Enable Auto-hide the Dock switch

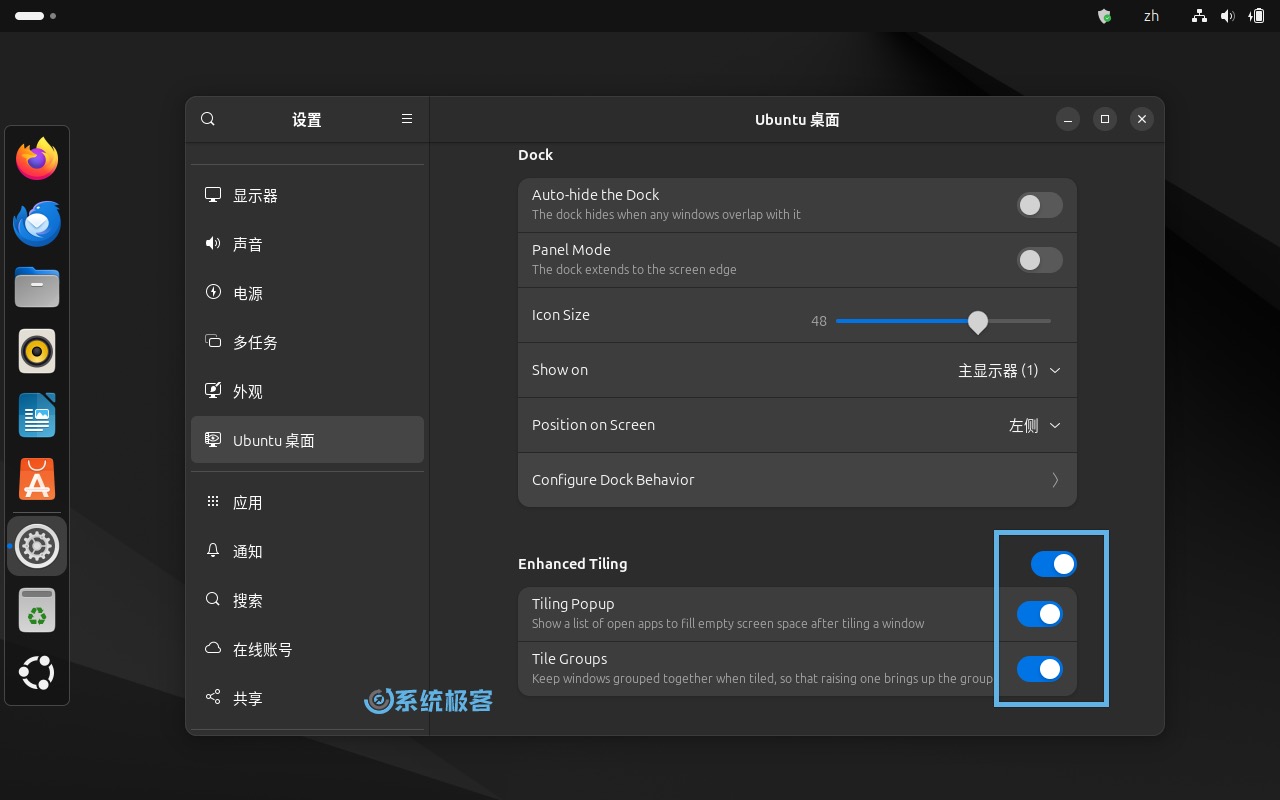tap(1040, 205)
